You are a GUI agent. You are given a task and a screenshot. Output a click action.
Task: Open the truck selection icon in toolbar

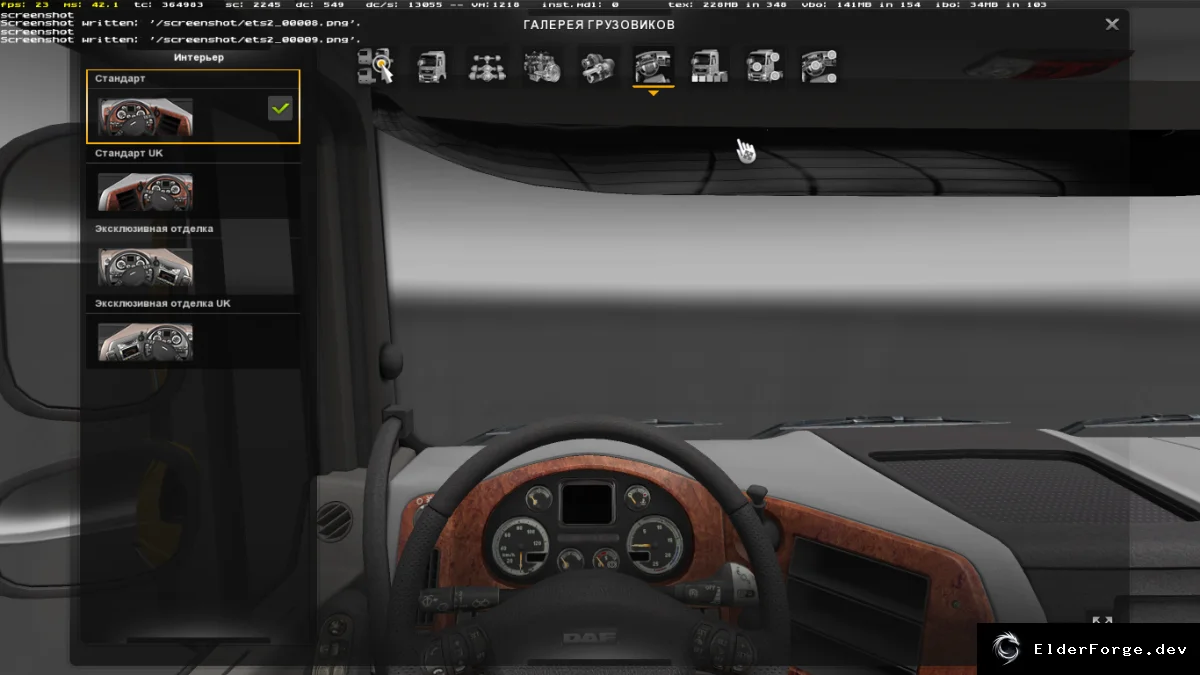375,67
